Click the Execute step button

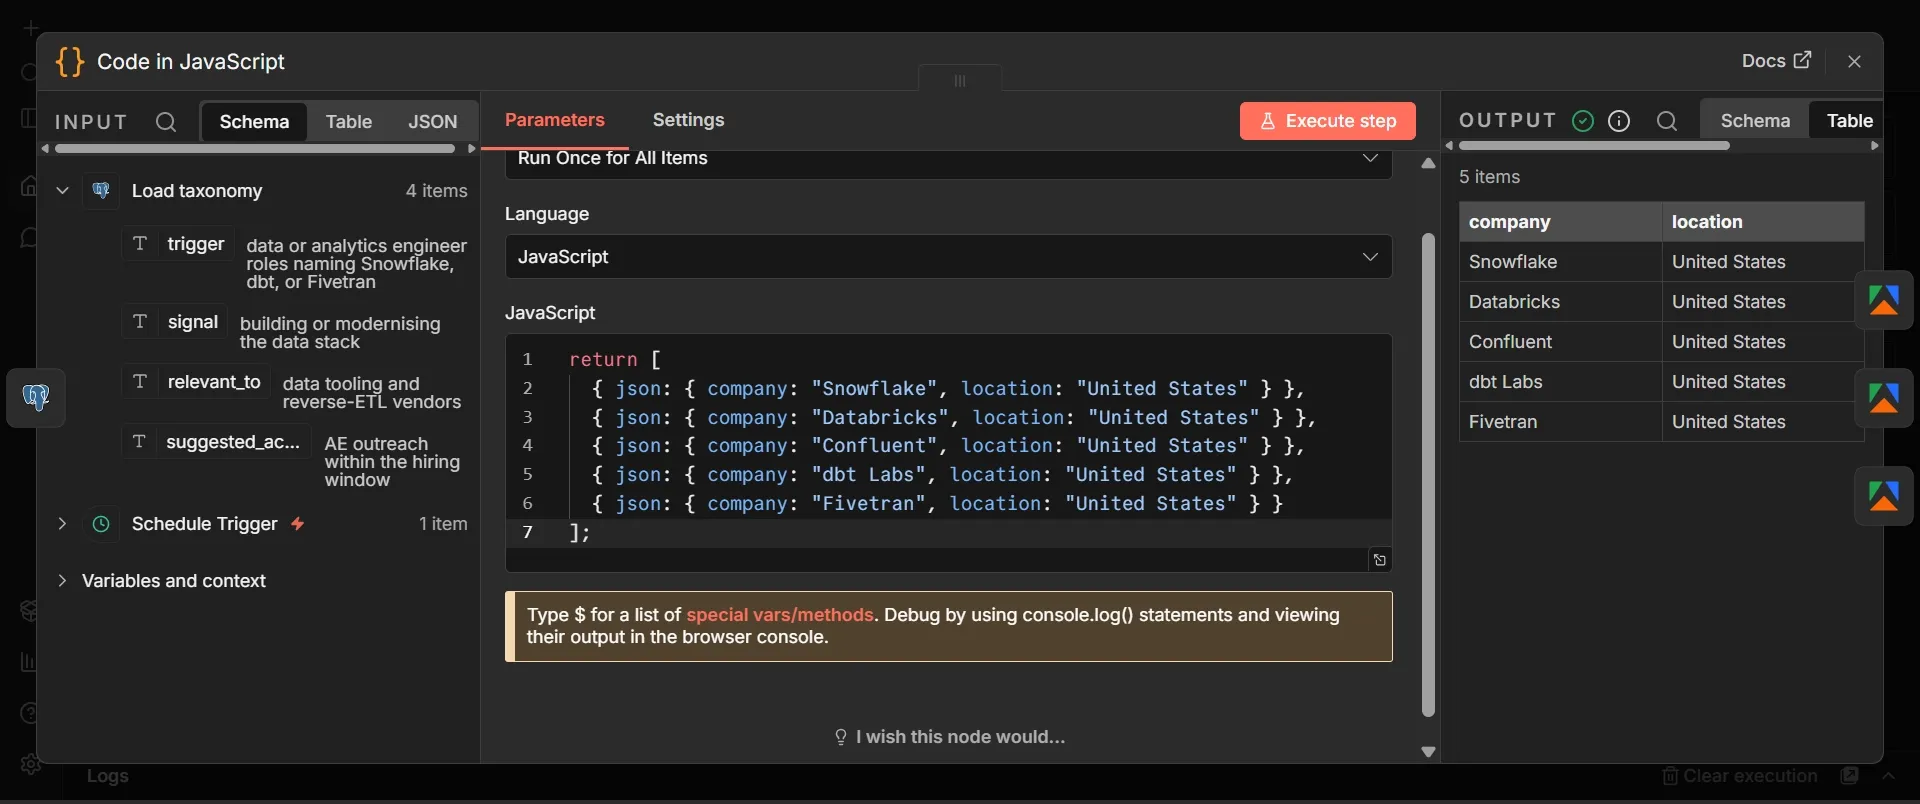[x=1327, y=121]
